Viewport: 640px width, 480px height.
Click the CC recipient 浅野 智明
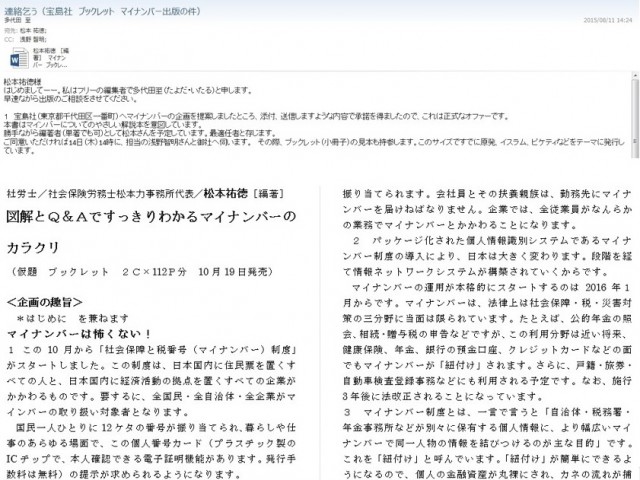pyautogui.click(x=33, y=40)
